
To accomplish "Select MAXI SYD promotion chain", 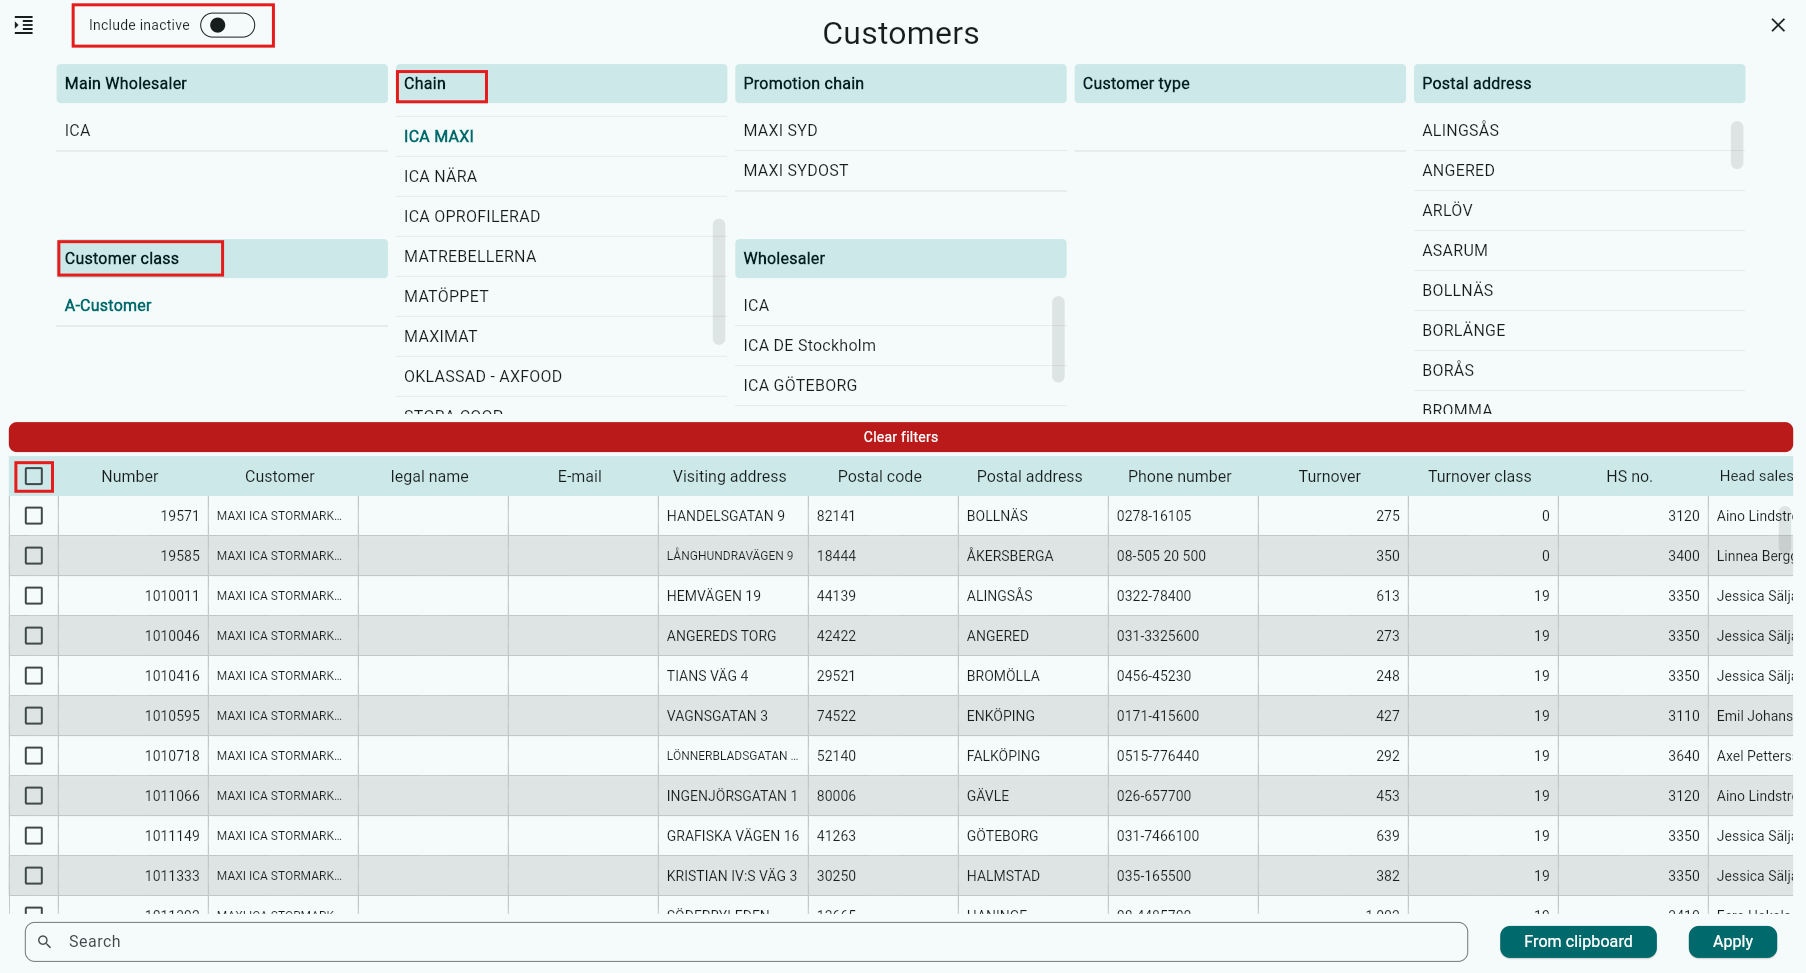I will coord(901,131).
